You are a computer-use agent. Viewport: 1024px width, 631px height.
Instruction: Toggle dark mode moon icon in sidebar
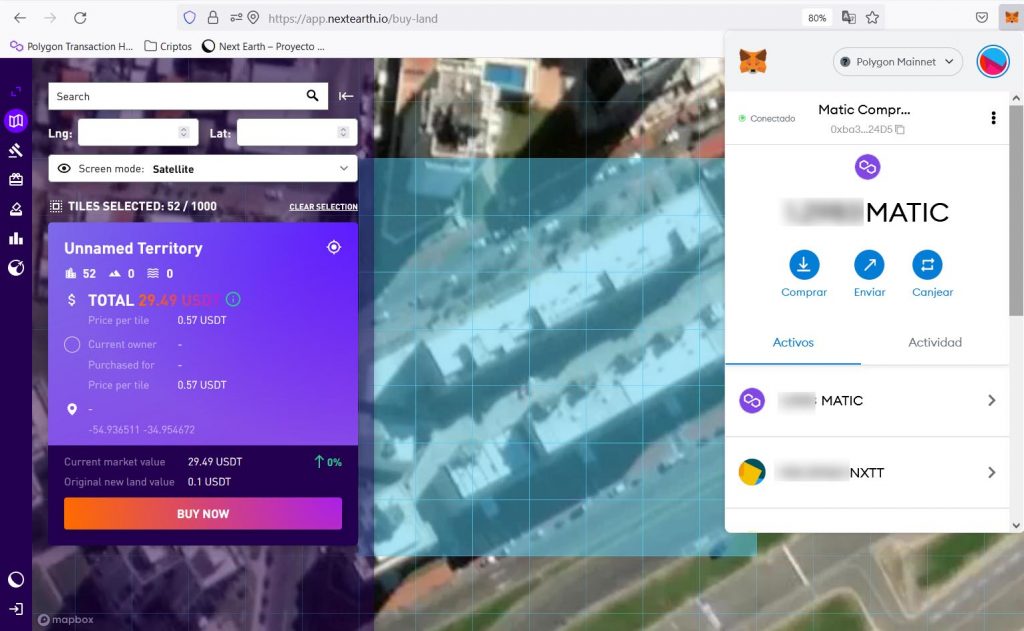click(x=16, y=579)
